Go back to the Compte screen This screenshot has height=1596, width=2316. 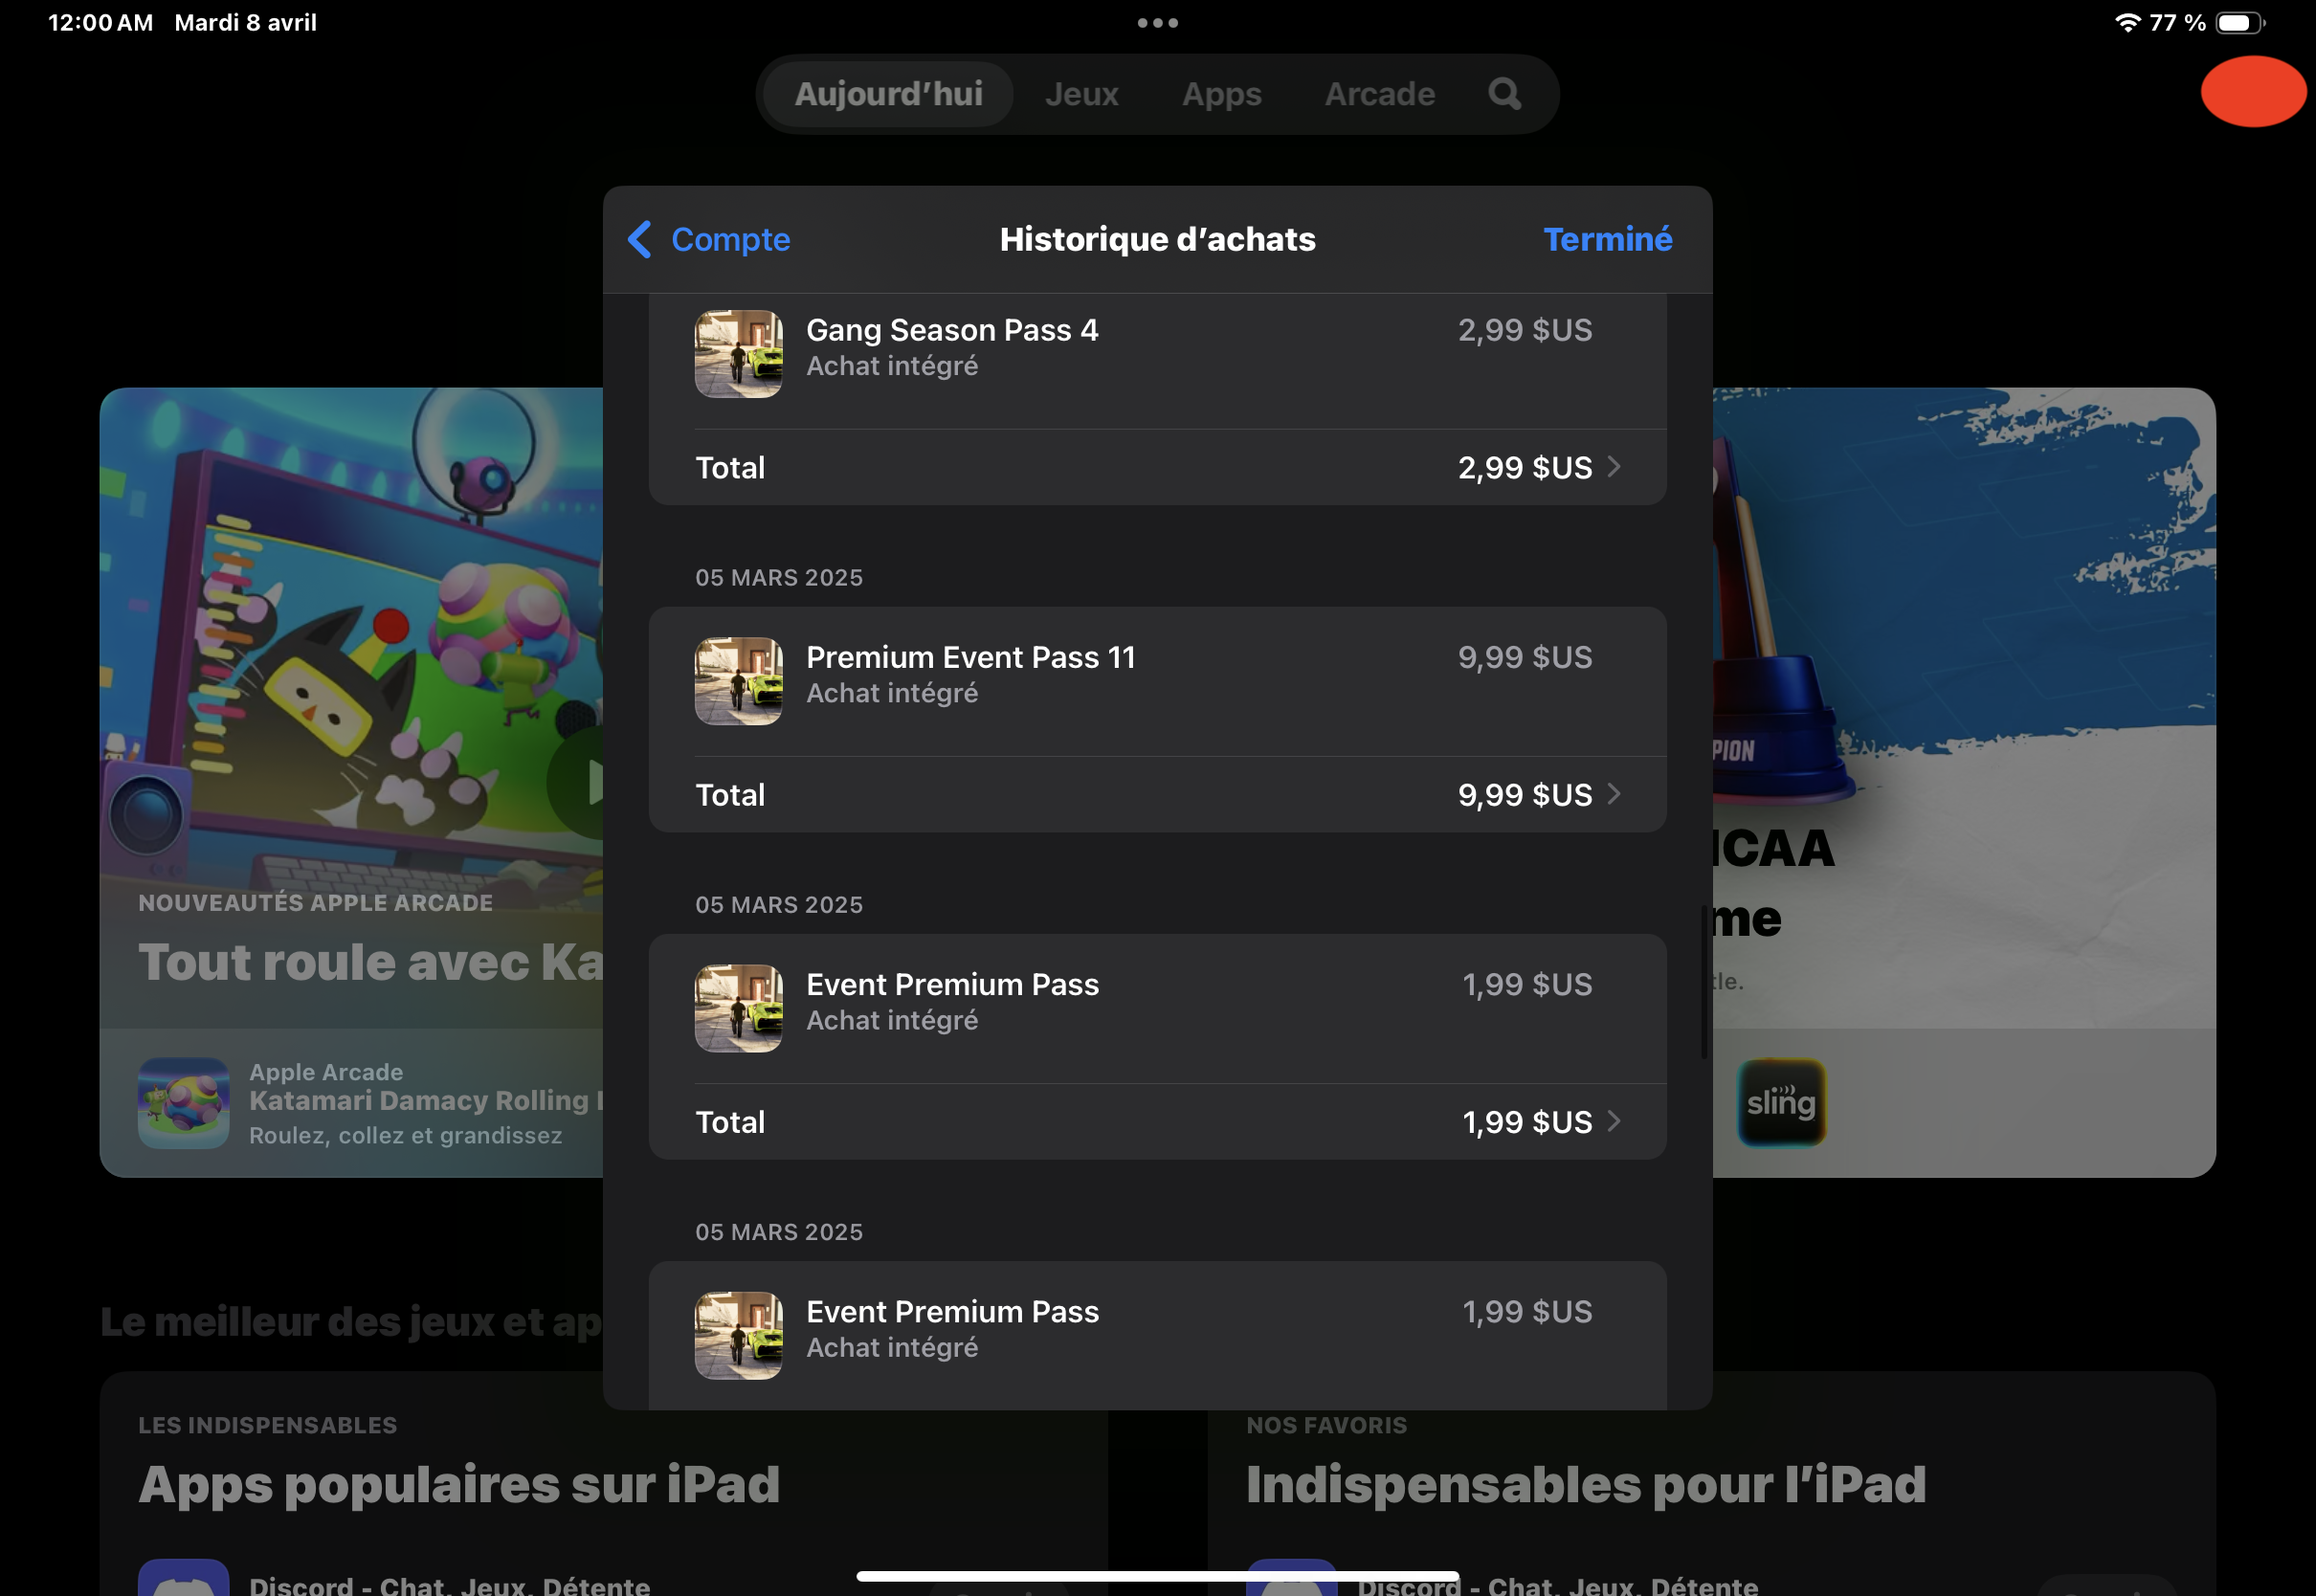point(729,239)
